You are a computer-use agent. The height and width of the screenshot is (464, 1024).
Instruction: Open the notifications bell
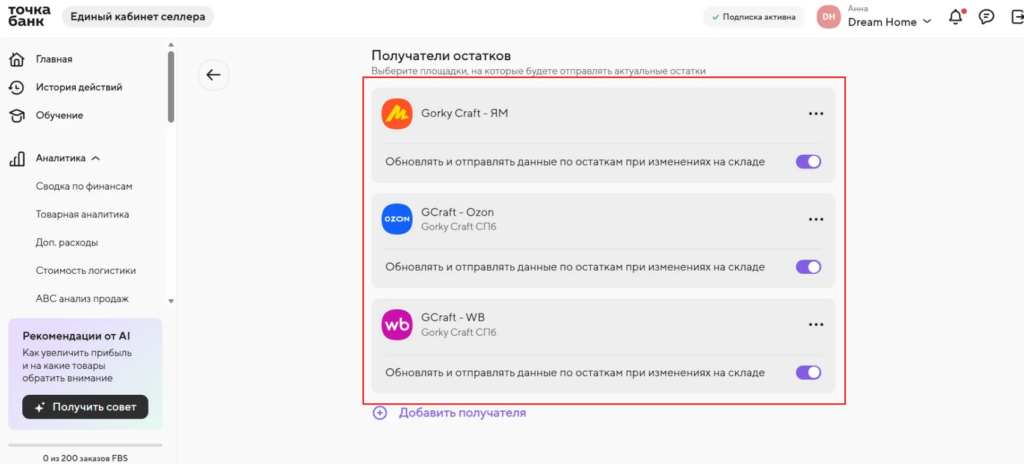click(956, 17)
